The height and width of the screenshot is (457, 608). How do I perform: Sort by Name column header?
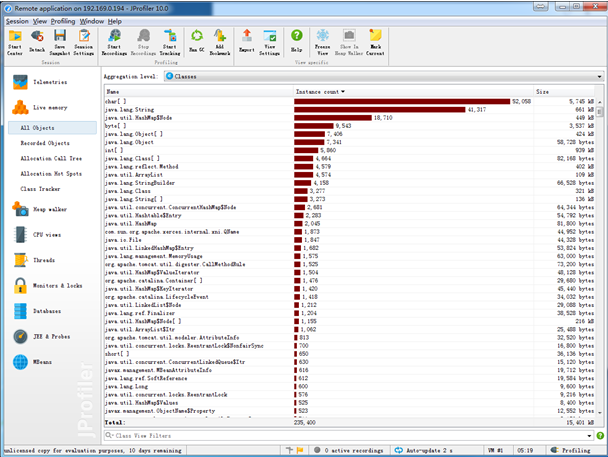coord(199,92)
